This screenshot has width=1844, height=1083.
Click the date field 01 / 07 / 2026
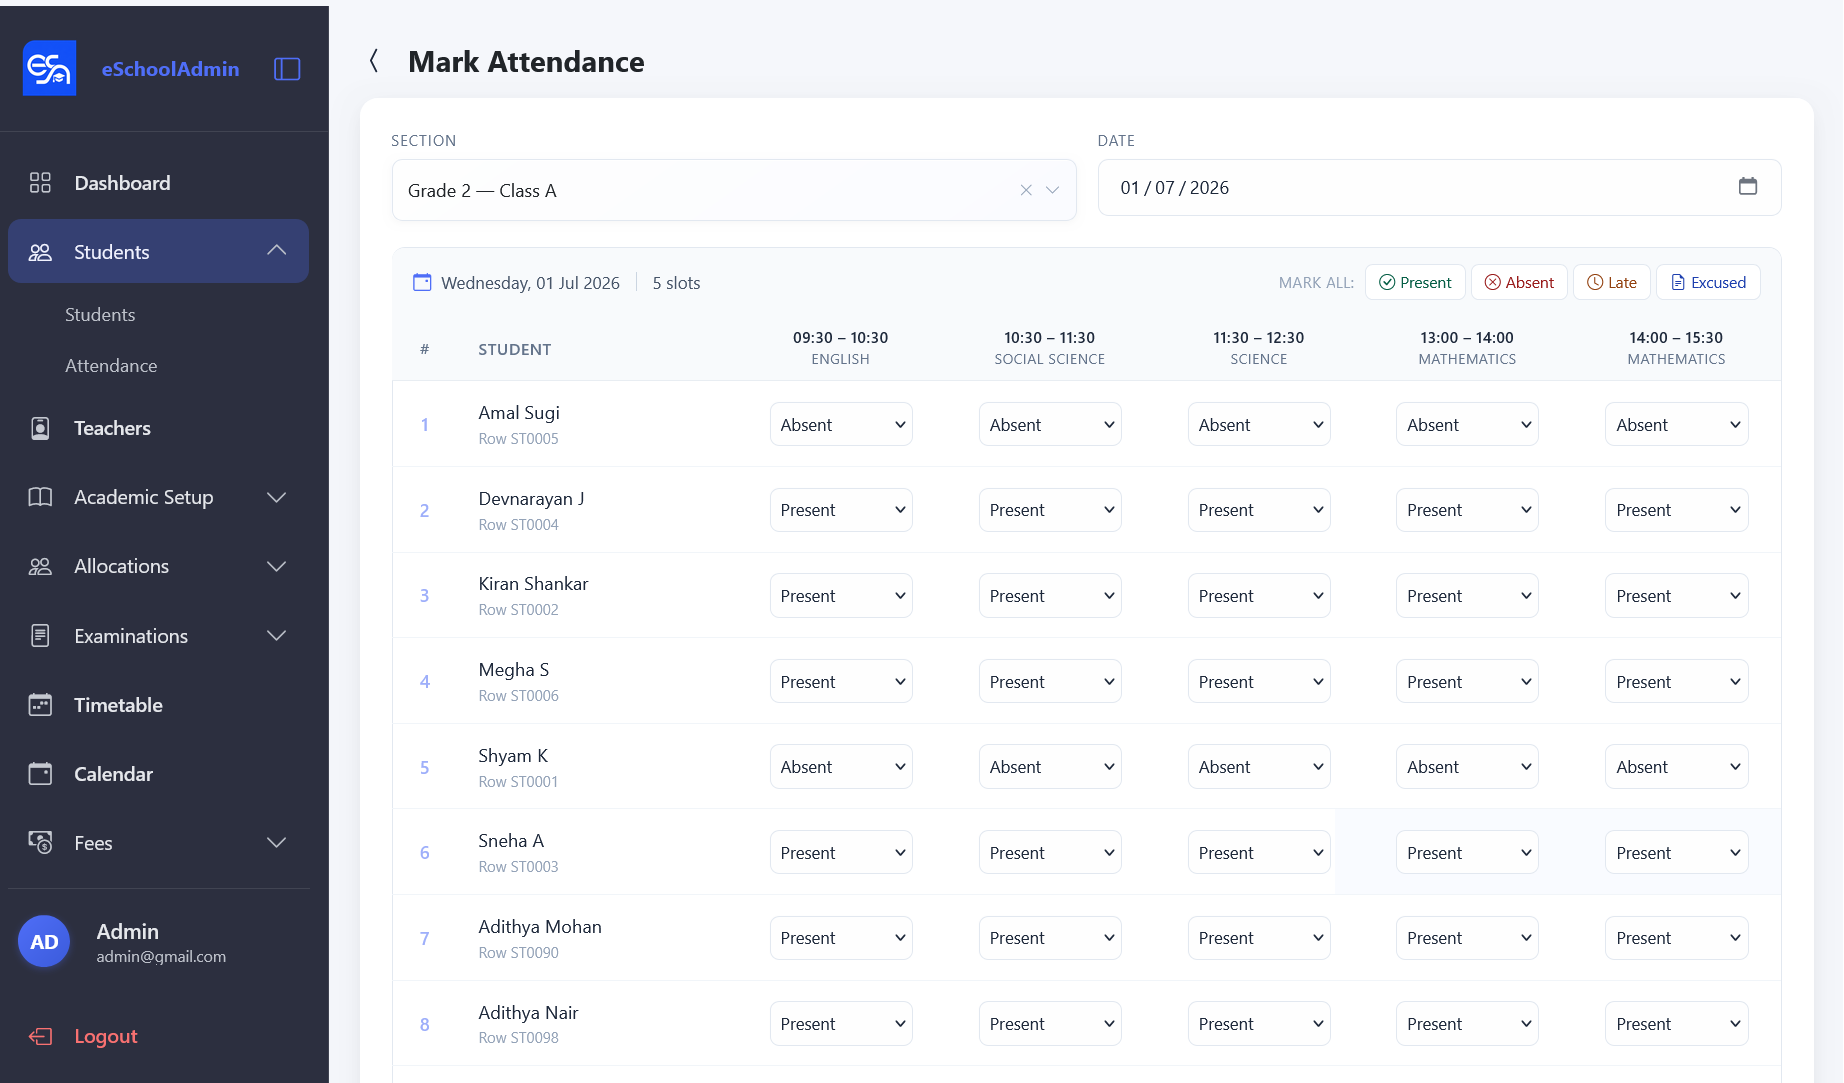pyautogui.click(x=1439, y=188)
